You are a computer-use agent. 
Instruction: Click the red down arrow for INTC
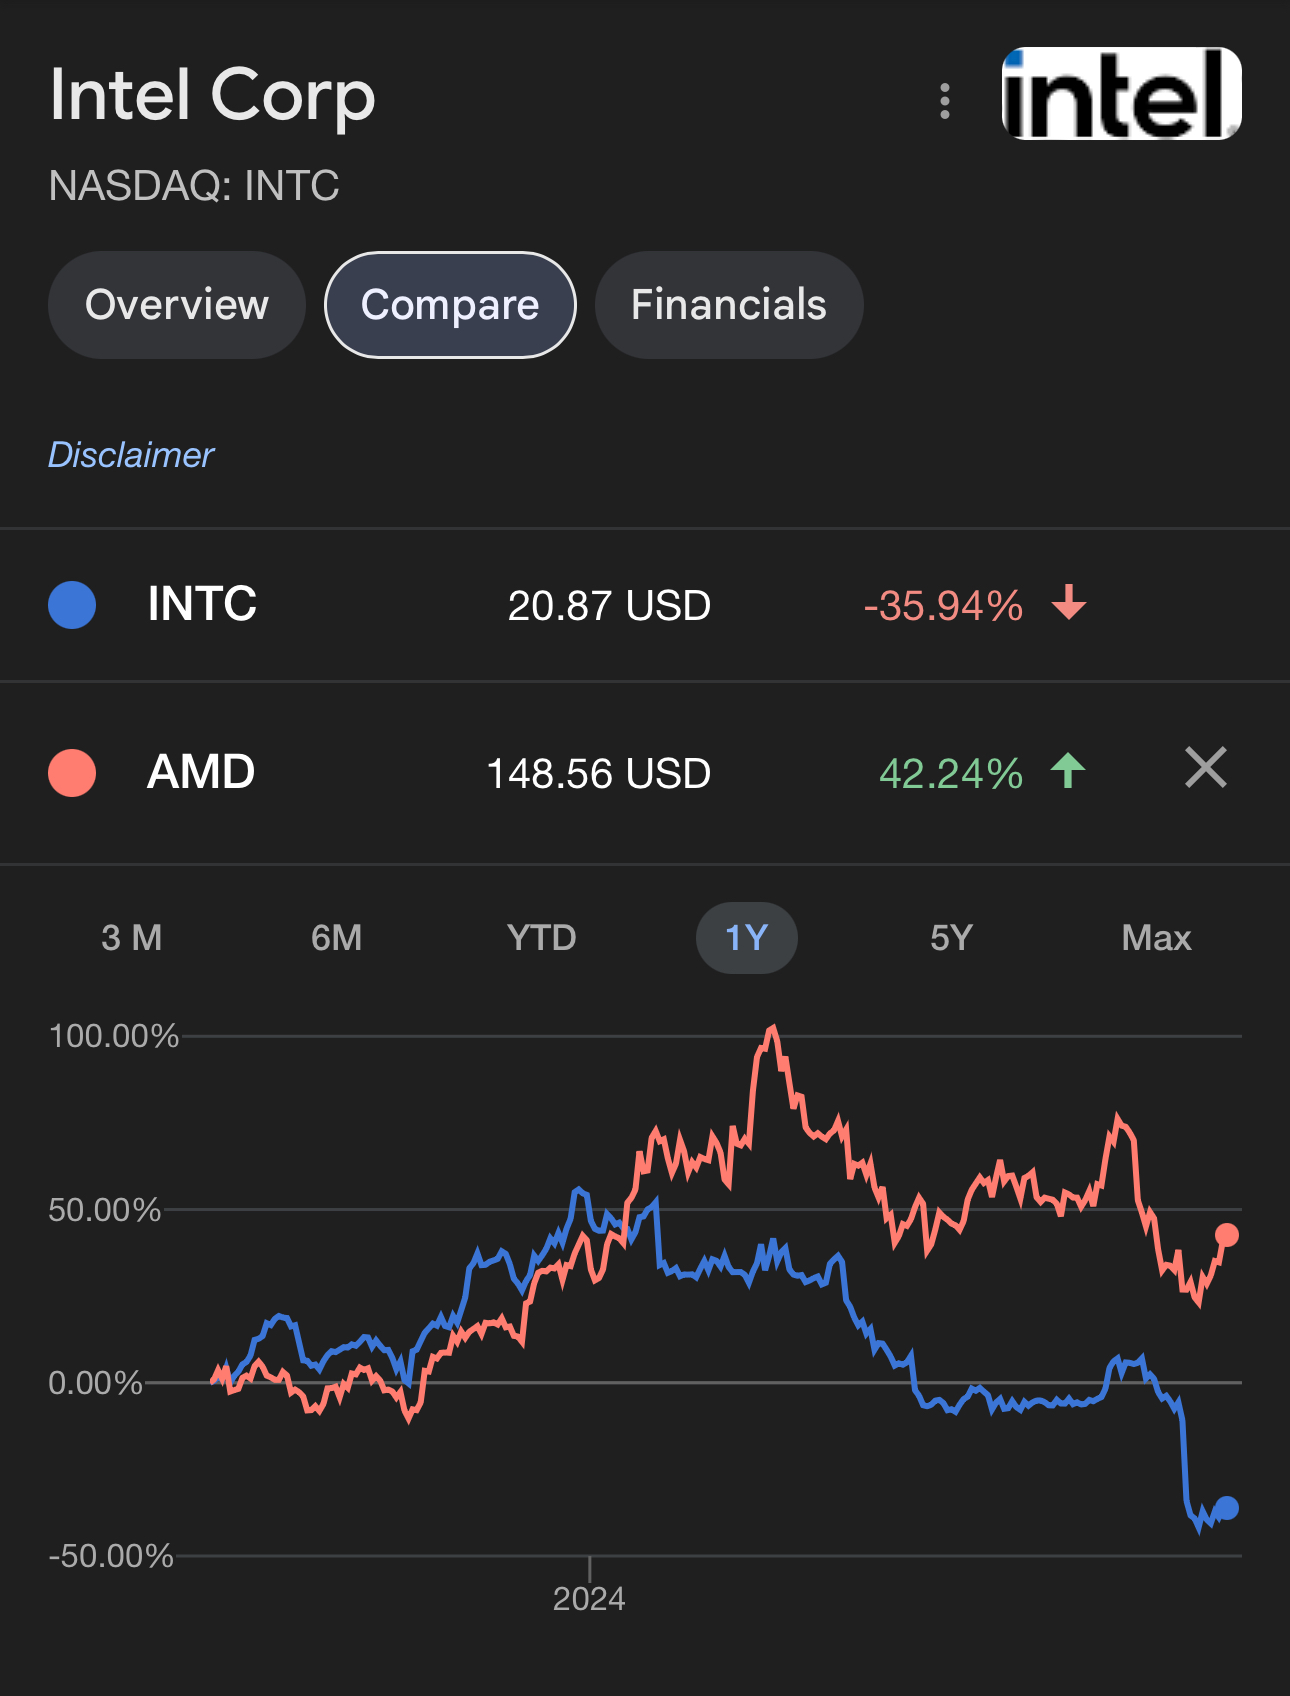tap(1069, 603)
